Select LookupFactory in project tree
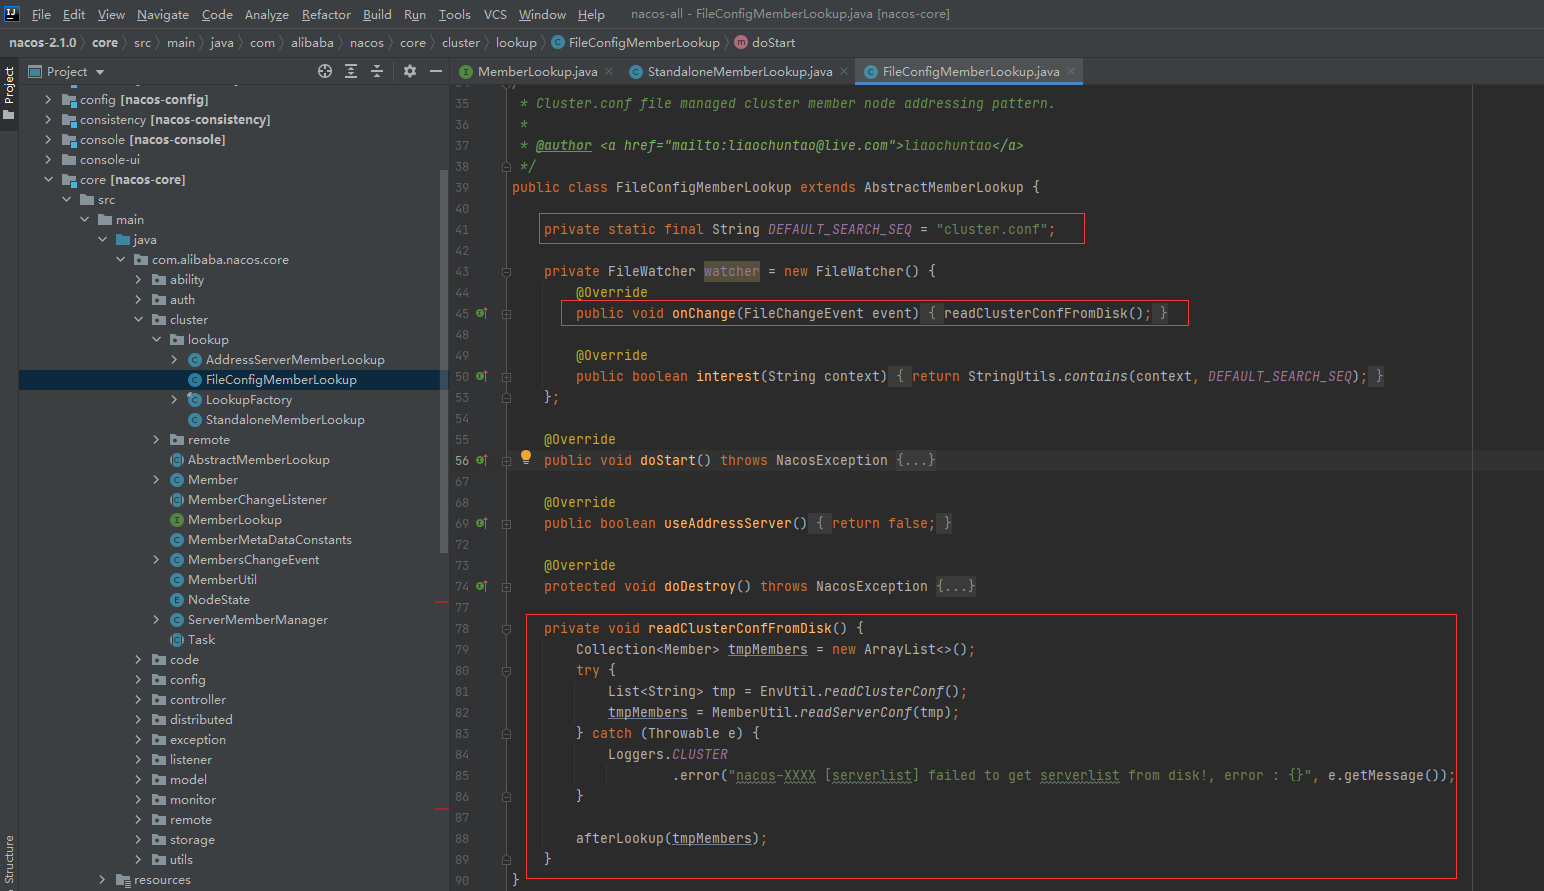 (x=249, y=399)
